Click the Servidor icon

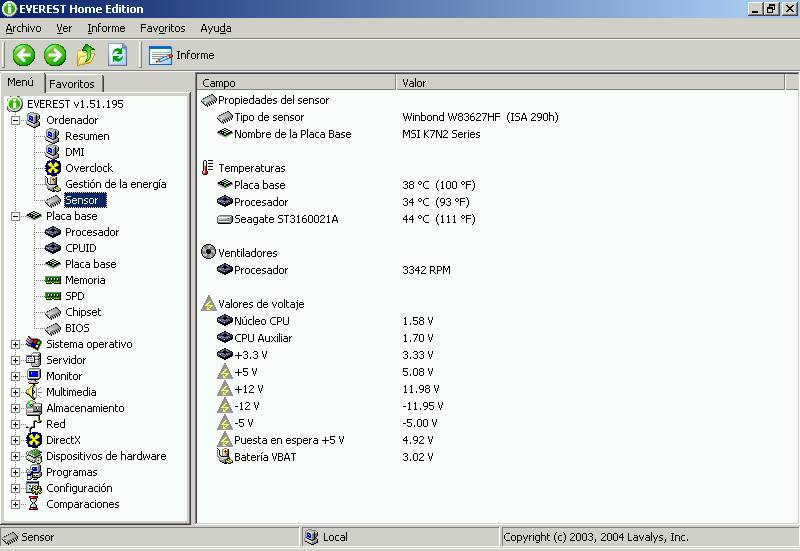click(x=34, y=360)
